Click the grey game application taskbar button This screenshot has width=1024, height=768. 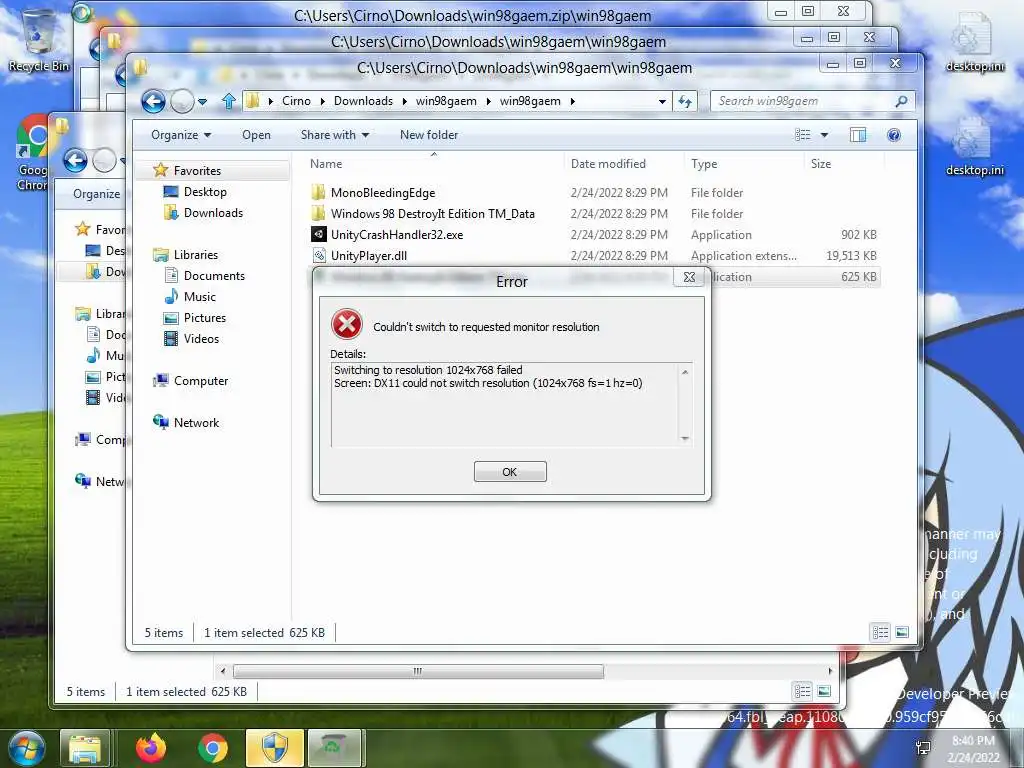334,748
